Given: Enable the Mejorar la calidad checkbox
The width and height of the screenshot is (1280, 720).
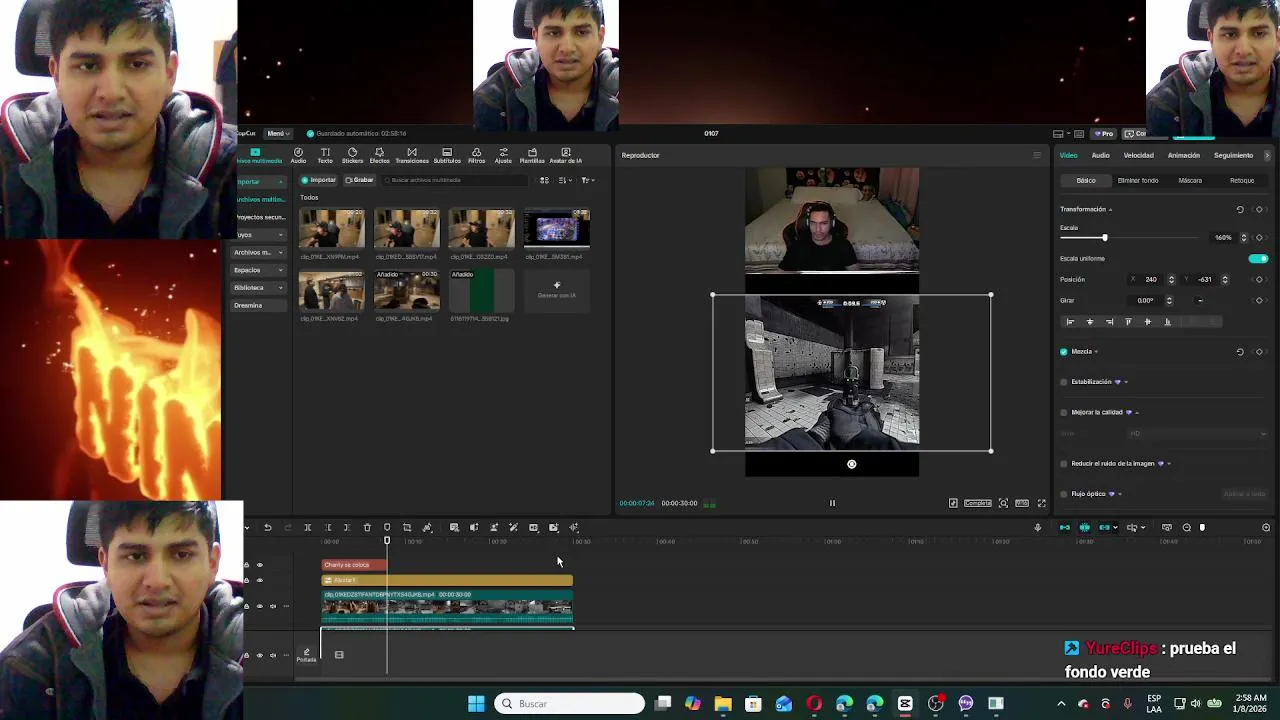Looking at the screenshot, I should [1063, 412].
